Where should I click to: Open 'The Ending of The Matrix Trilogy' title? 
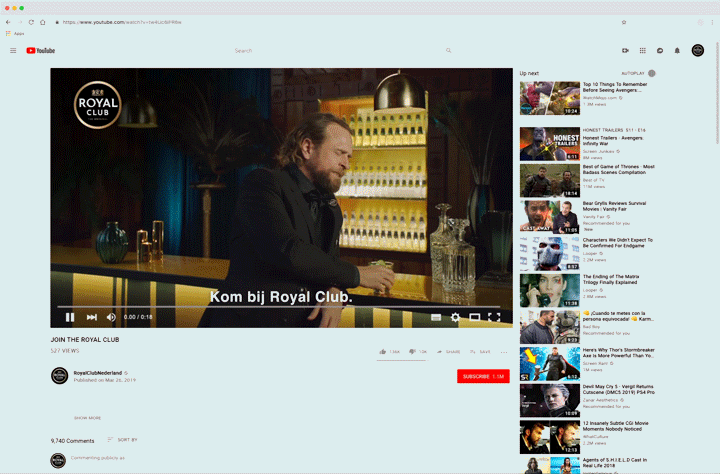[611, 279]
